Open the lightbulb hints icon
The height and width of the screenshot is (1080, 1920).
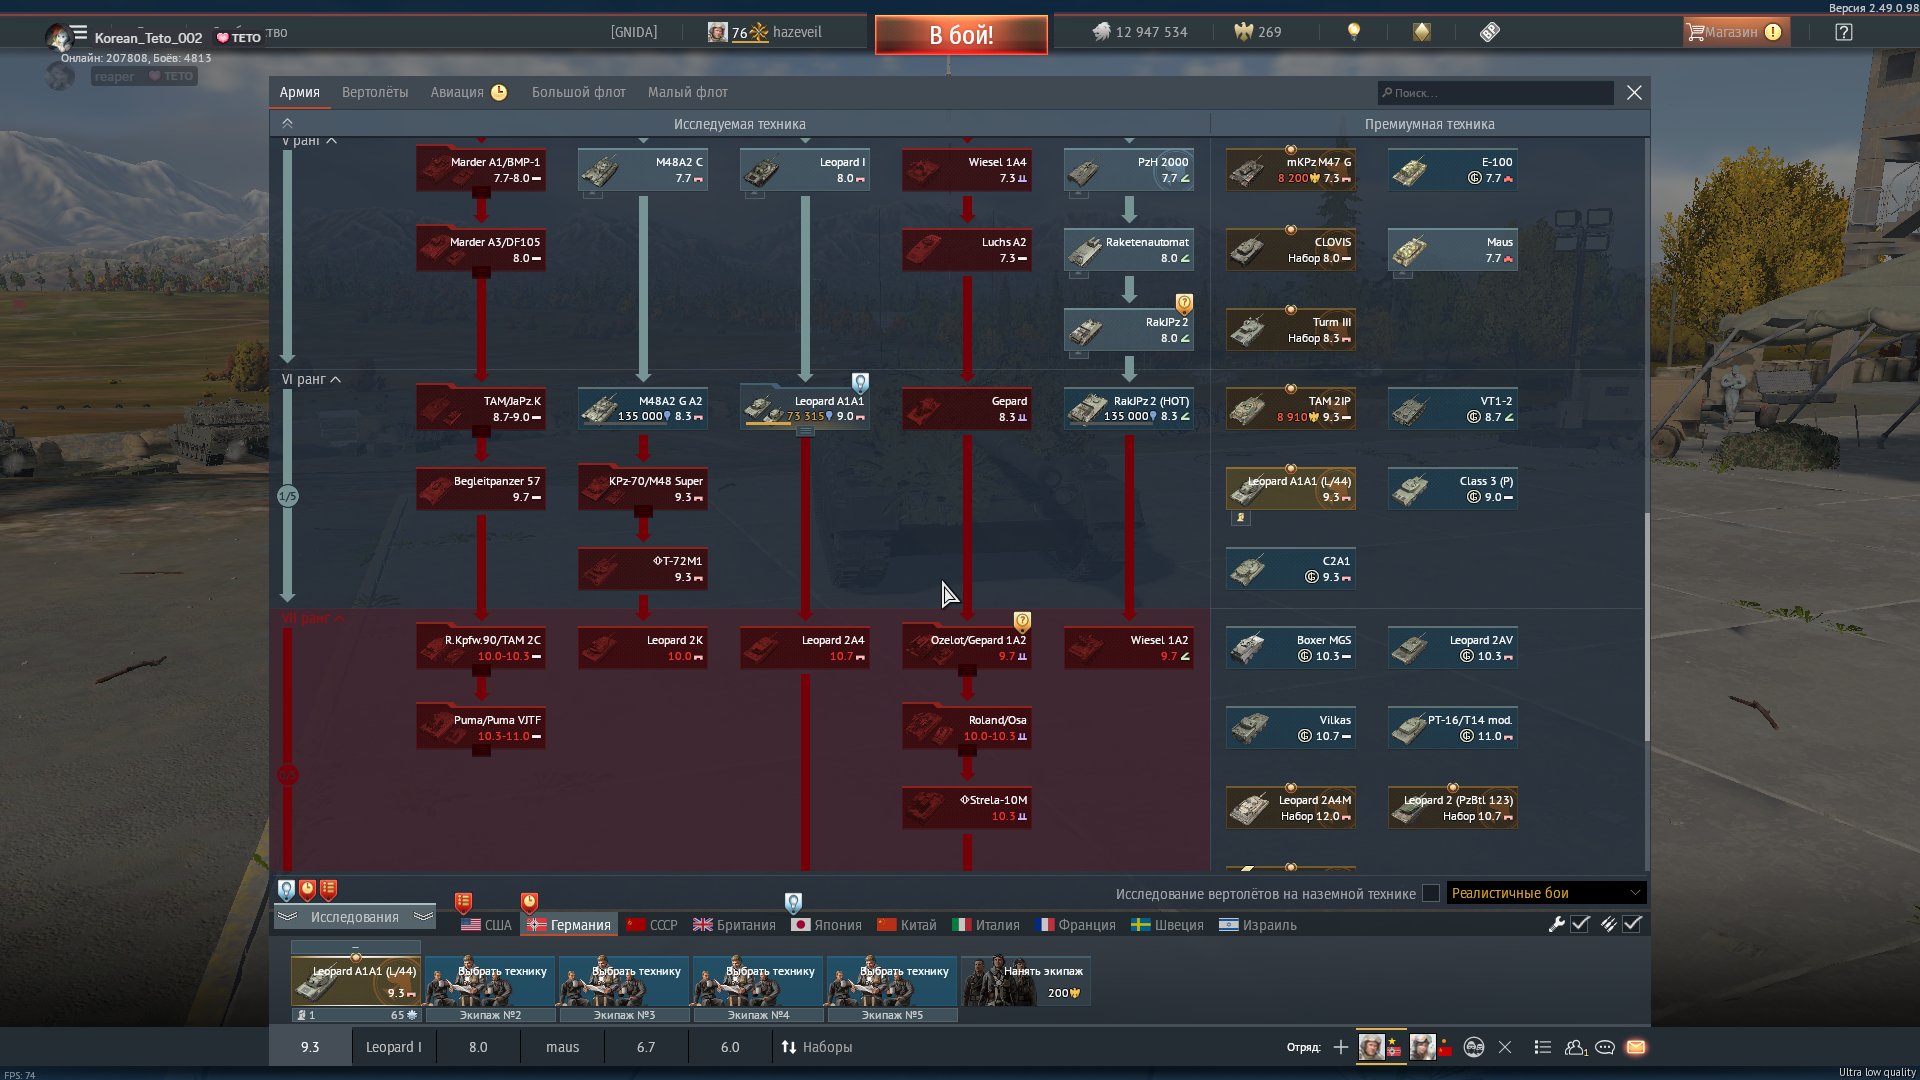(1354, 32)
